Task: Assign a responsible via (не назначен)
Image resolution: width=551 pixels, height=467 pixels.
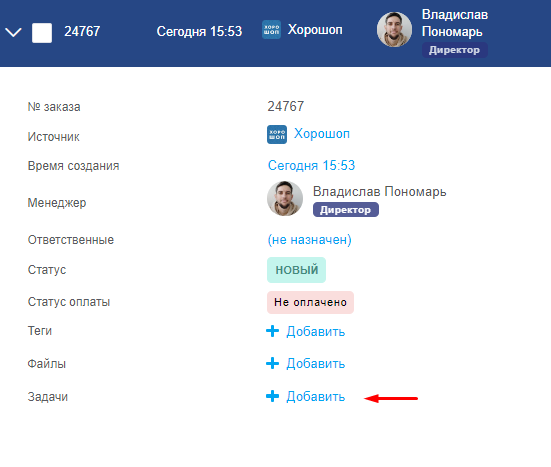Action: click(309, 240)
